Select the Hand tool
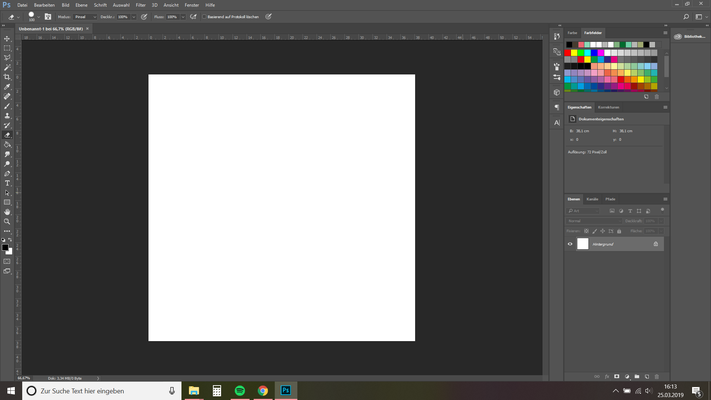 click(x=7, y=212)
